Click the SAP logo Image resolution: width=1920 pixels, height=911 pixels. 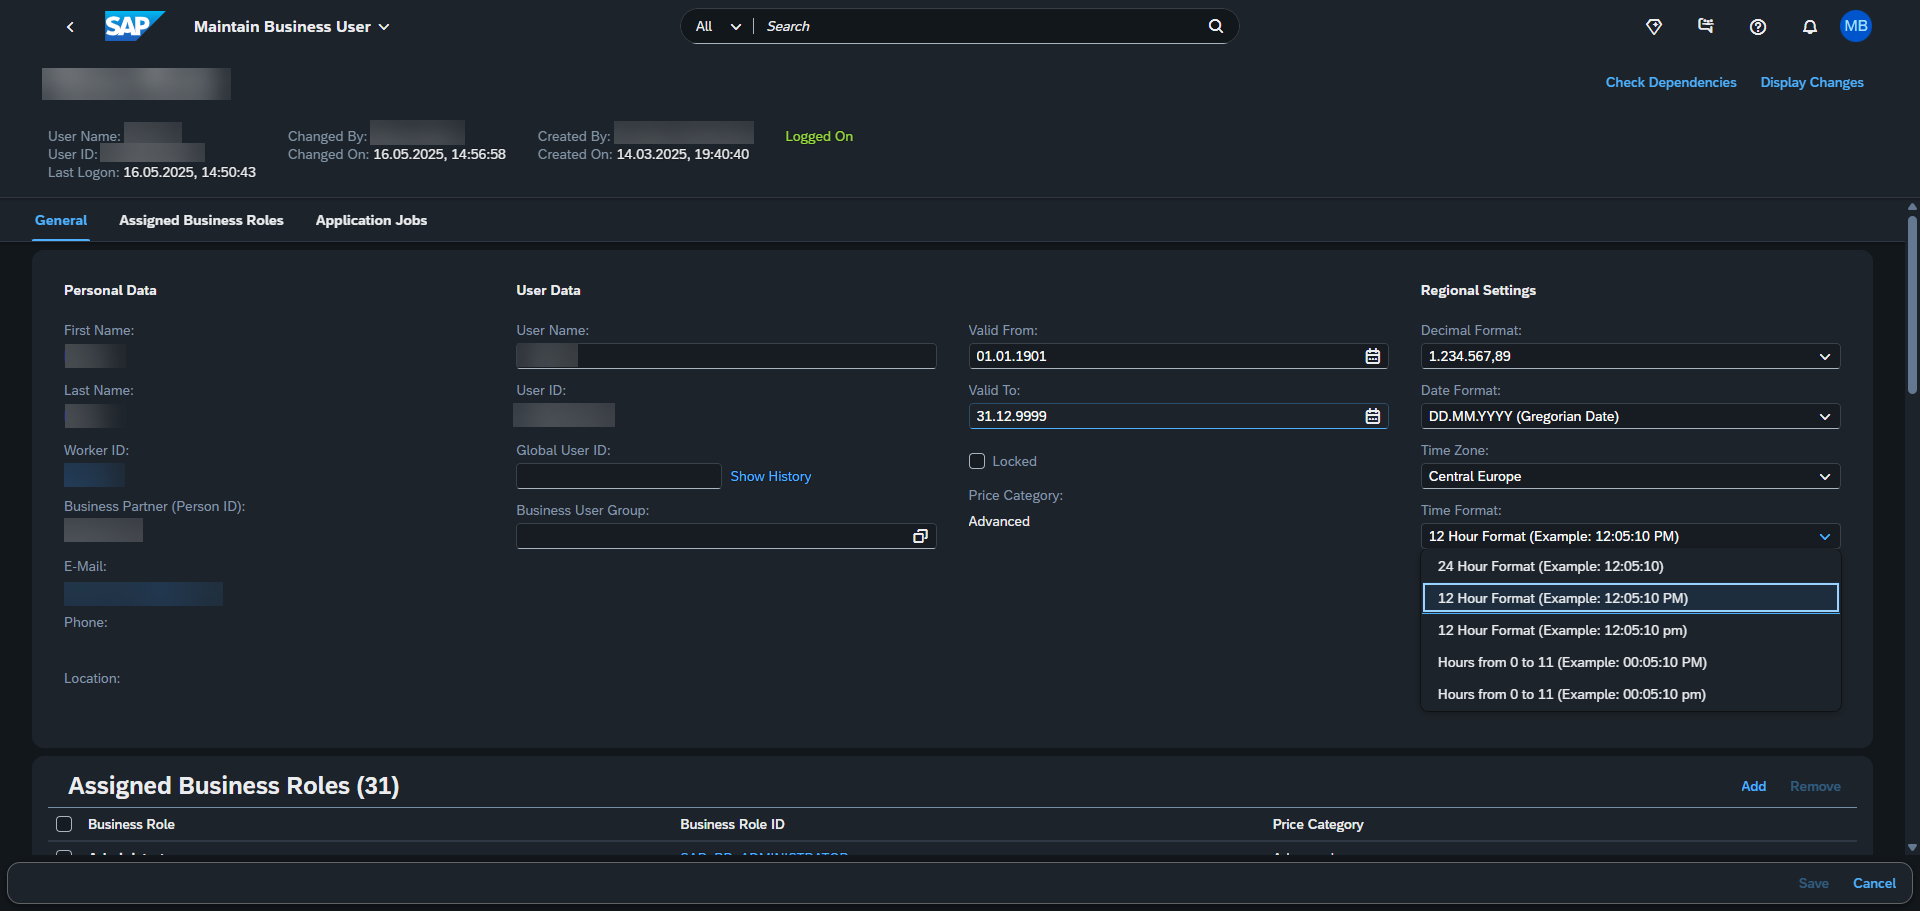pos(134,26)
